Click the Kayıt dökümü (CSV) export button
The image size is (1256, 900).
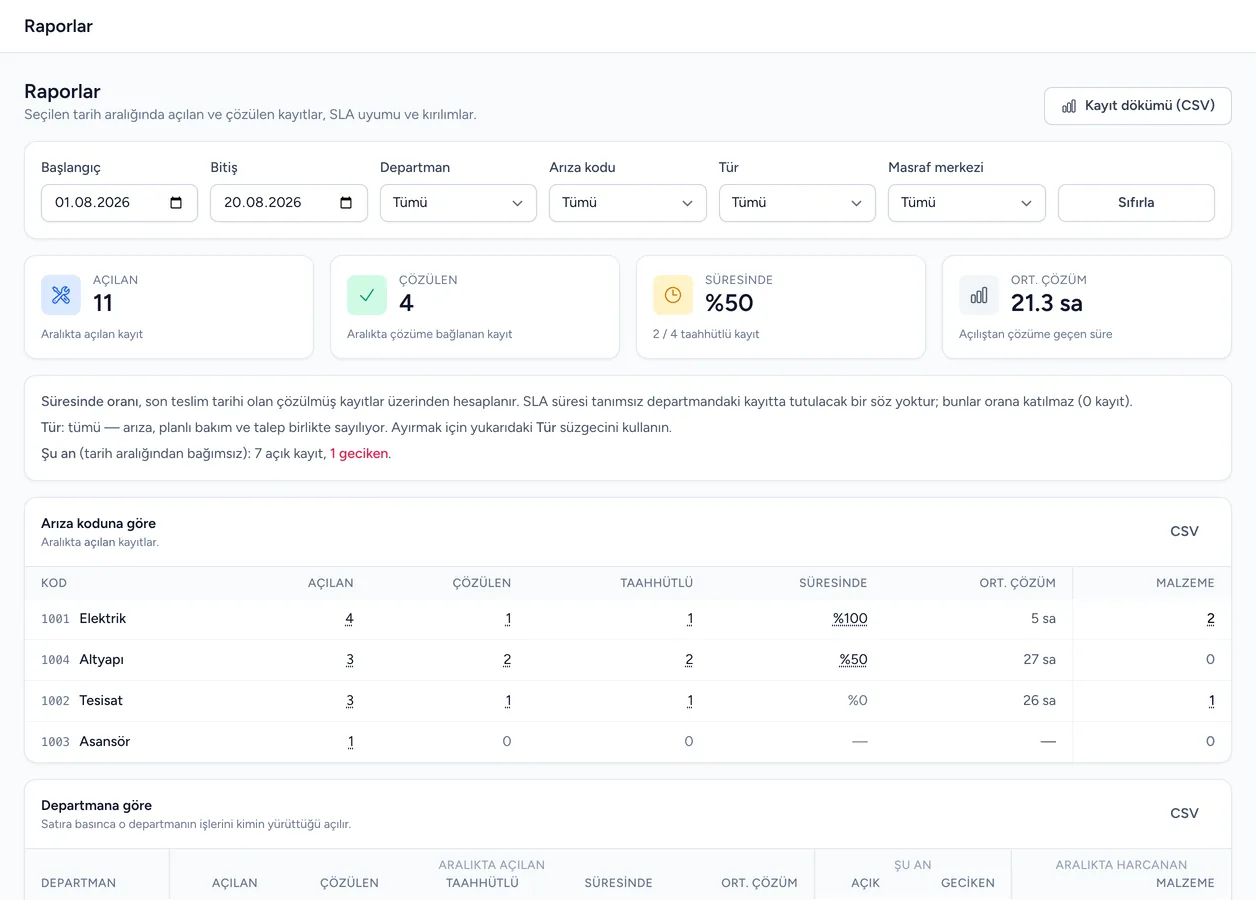click(1137, 106)
